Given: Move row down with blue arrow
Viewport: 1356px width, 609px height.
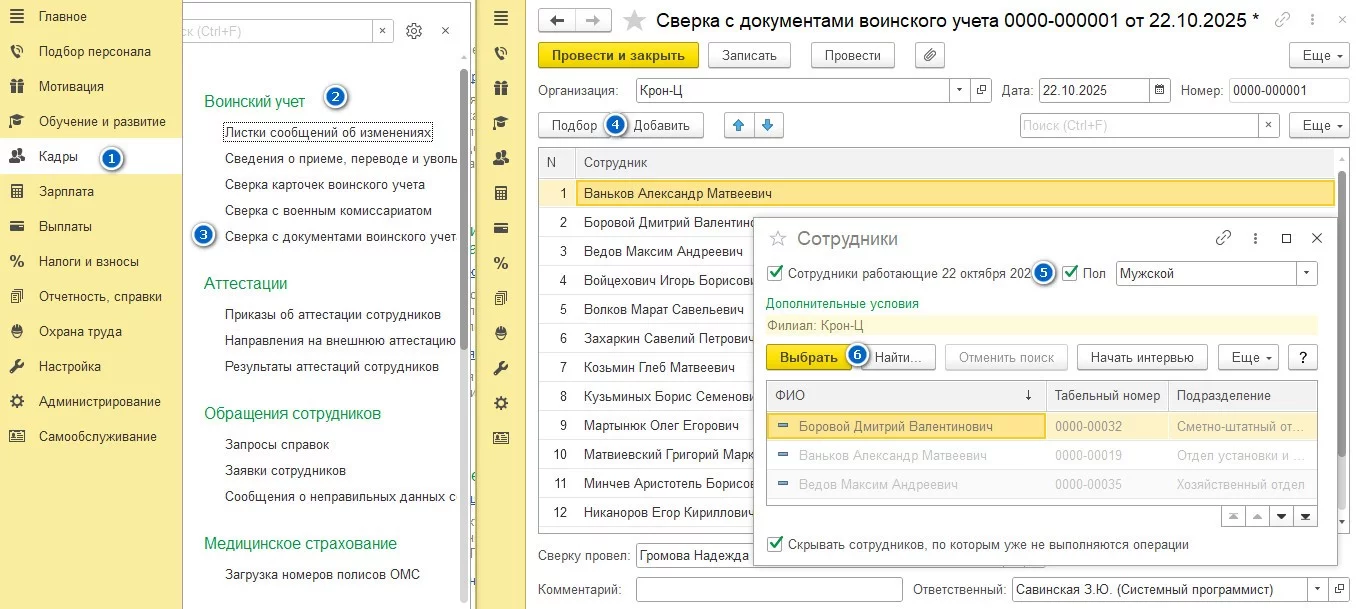Looking at the screenshot, I should [768, 125].
